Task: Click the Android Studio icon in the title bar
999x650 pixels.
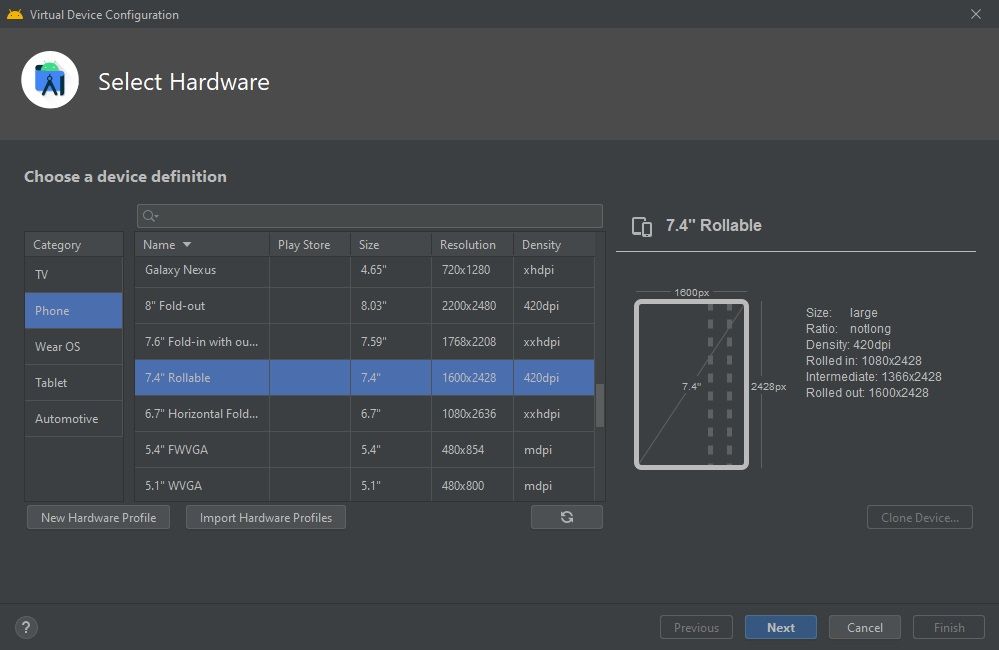Action: [x=14, y=14]
